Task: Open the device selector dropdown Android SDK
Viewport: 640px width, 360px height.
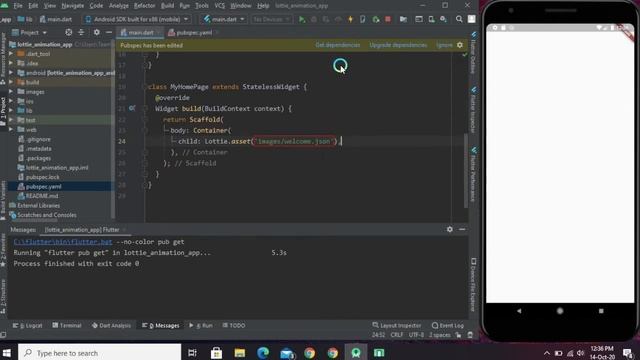Action: (137, 19)
